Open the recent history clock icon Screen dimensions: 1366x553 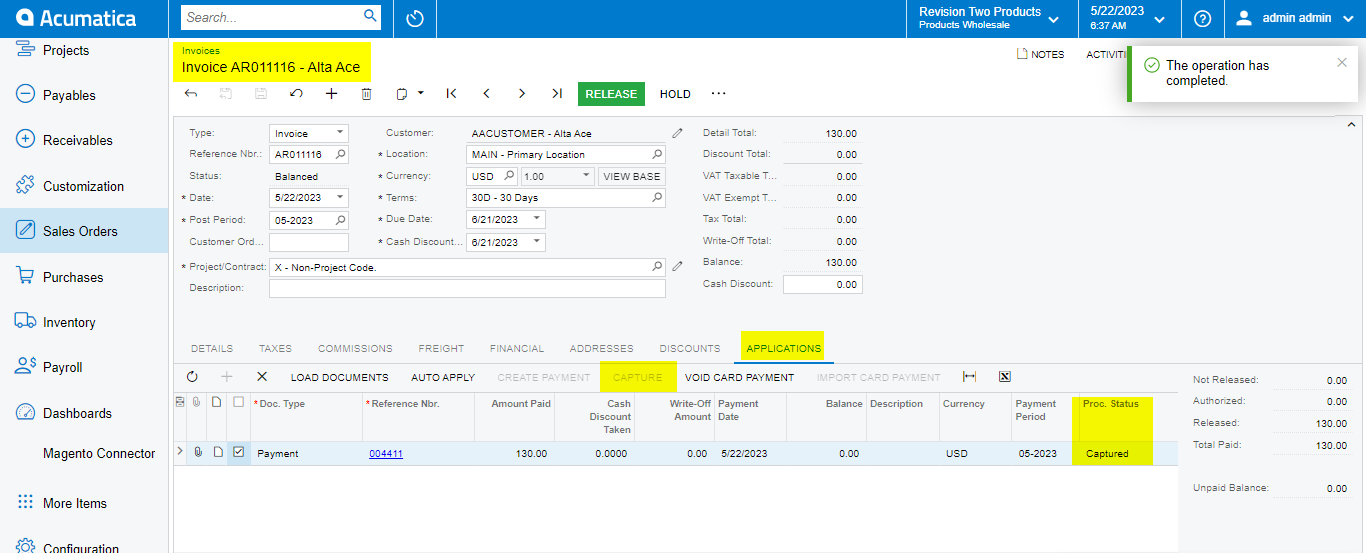[x=415, y=19]
